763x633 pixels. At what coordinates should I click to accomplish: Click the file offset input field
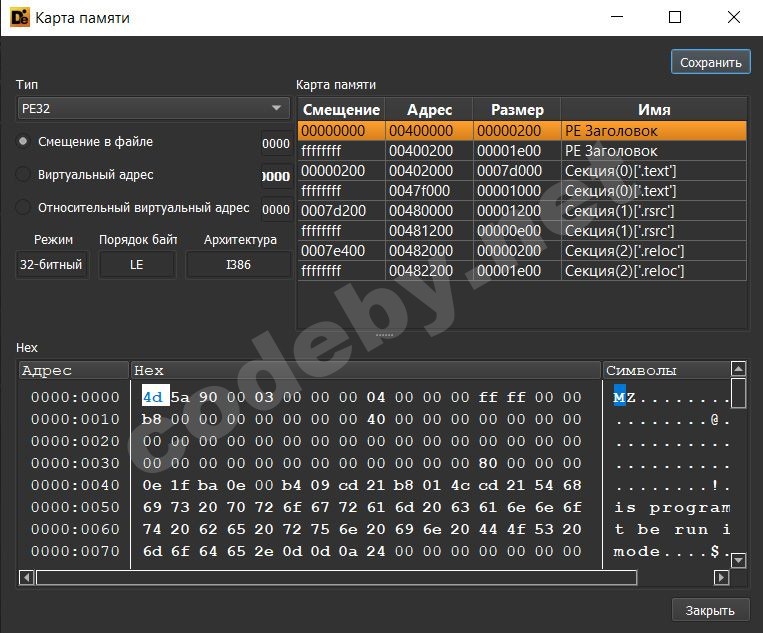(x=276, y=143)
